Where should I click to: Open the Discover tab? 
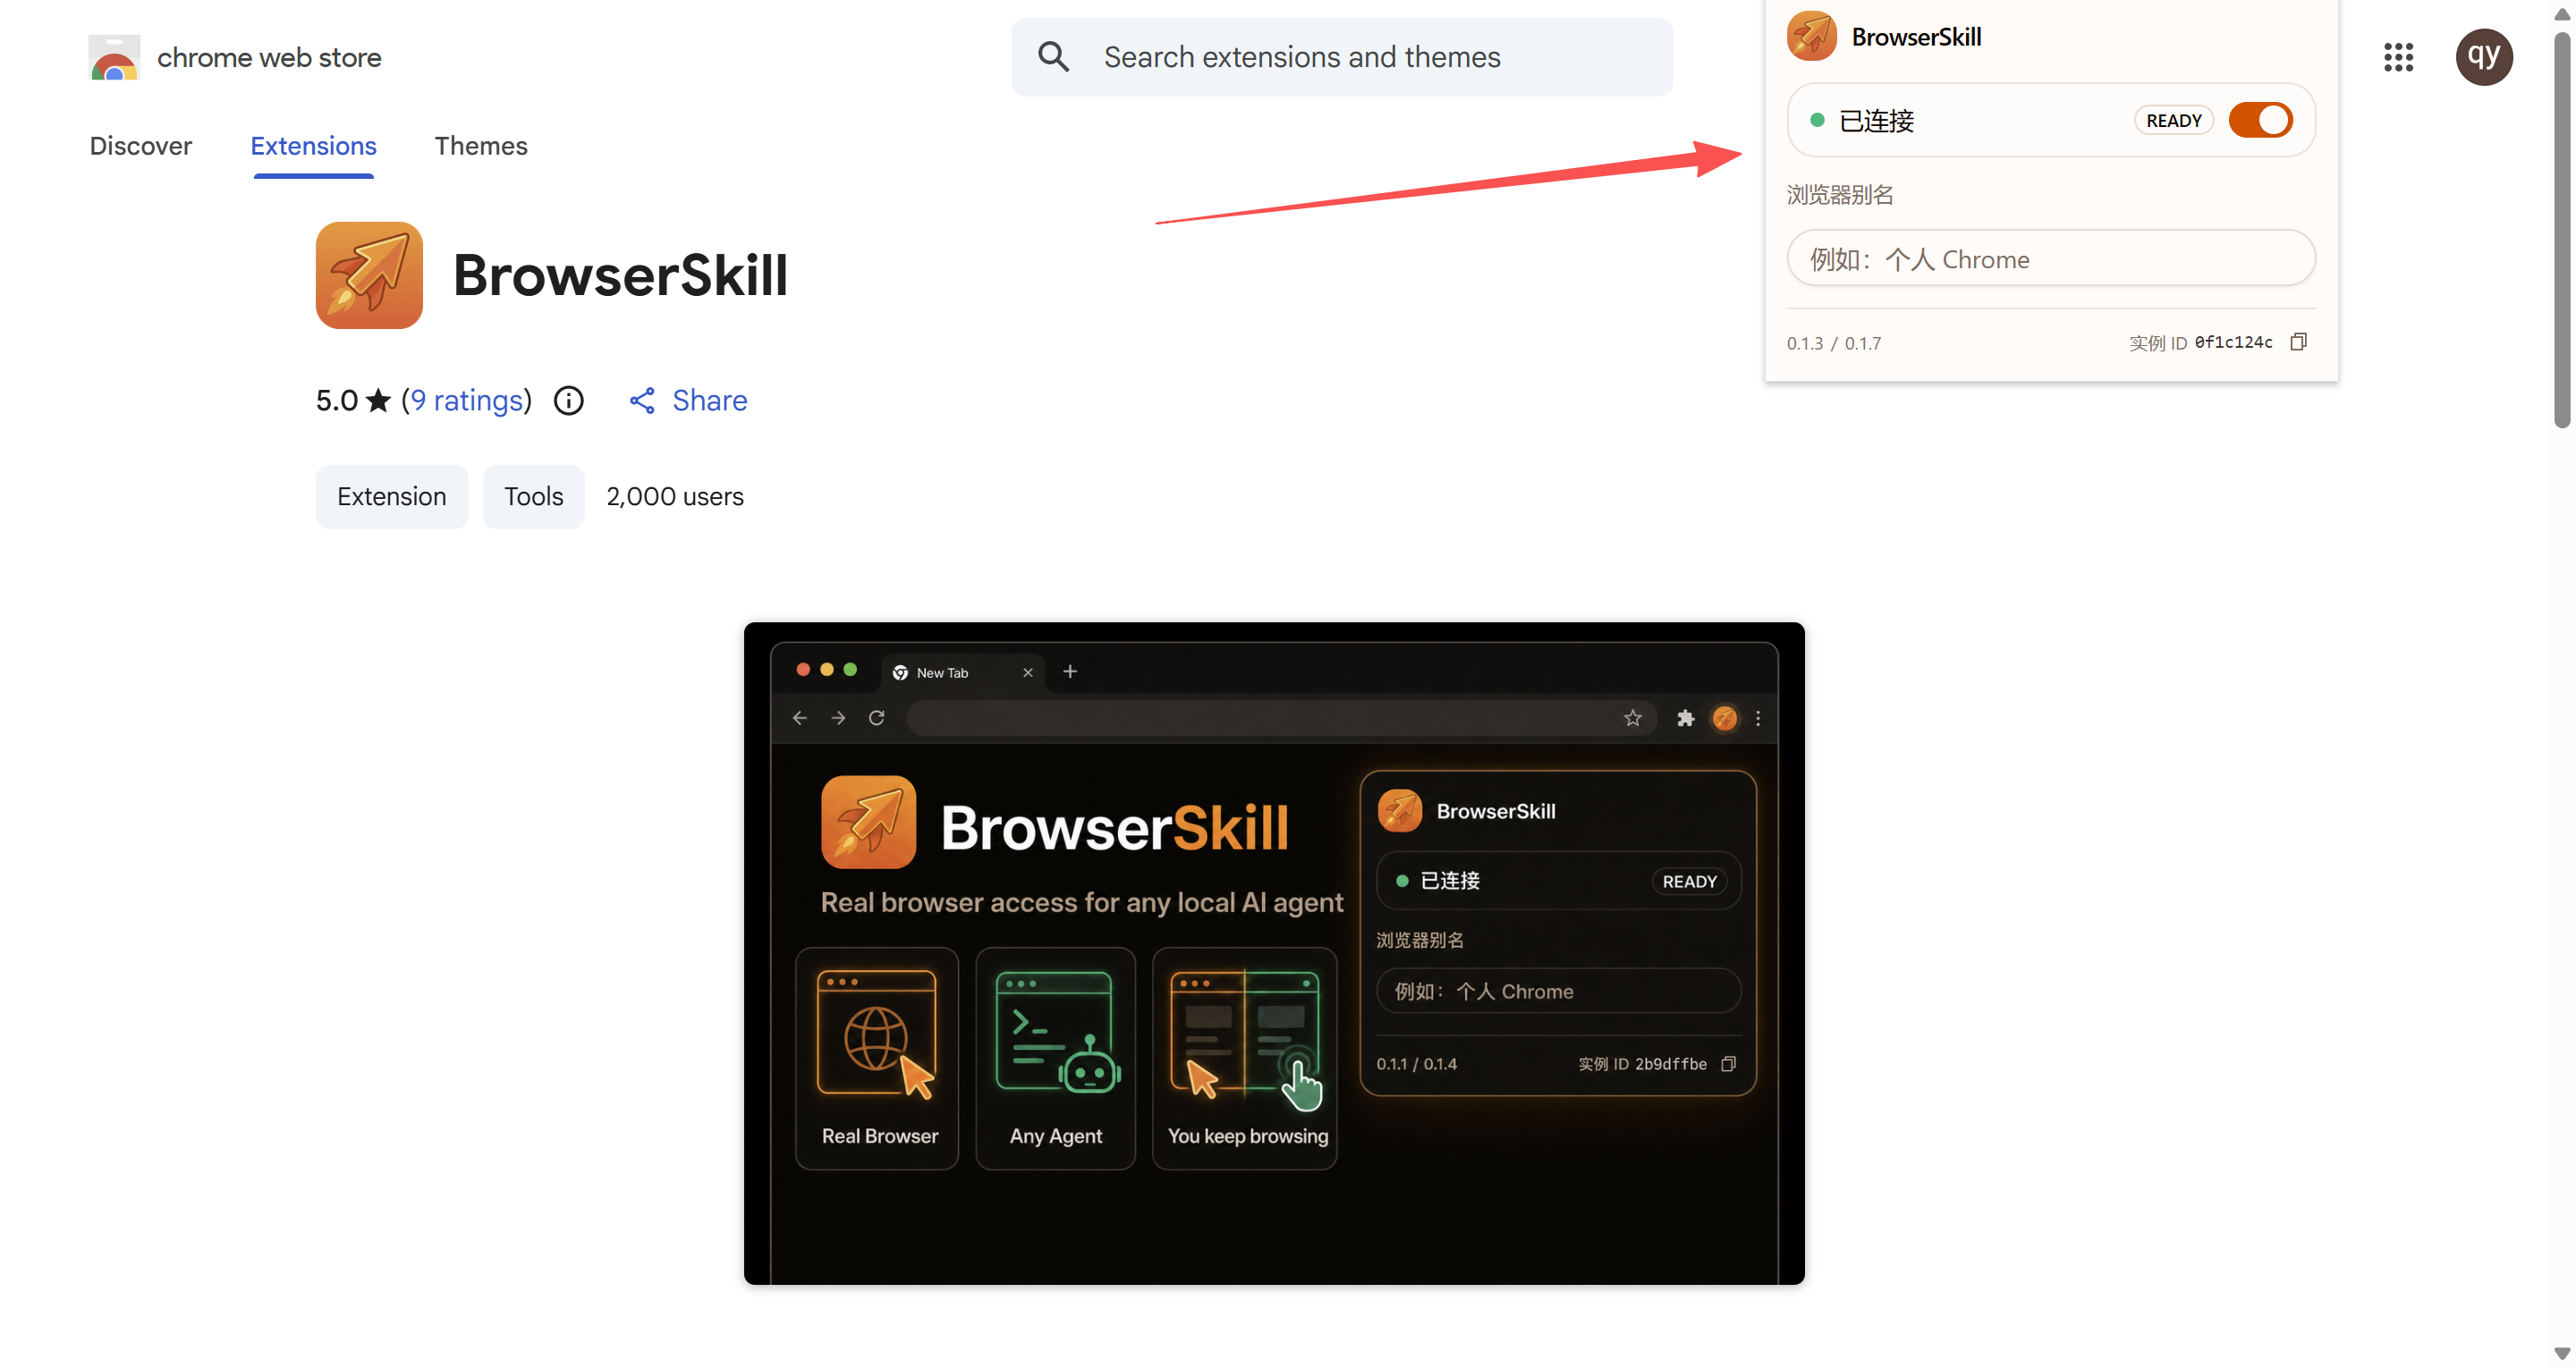[140, 146]
